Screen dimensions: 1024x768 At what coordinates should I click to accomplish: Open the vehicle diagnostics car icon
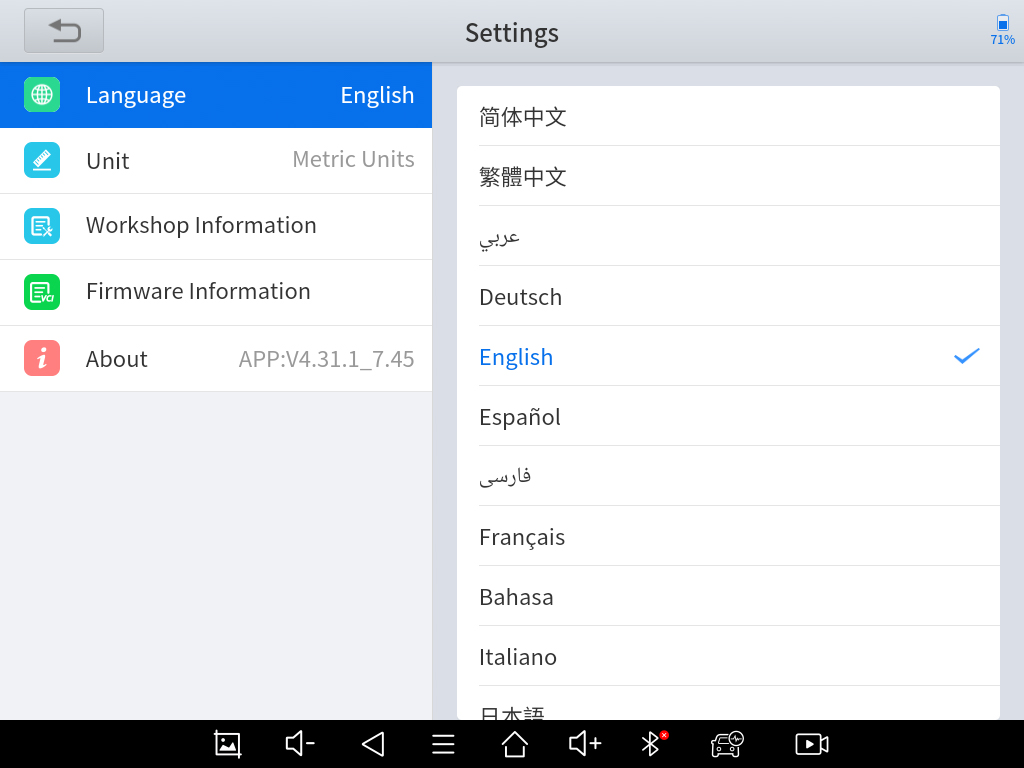click(727, 743)
